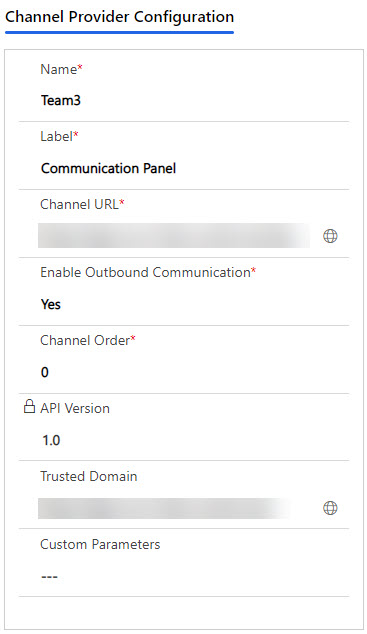
Task: Click the Enable Outbound Communication label
Action: [x=145, y=273]
